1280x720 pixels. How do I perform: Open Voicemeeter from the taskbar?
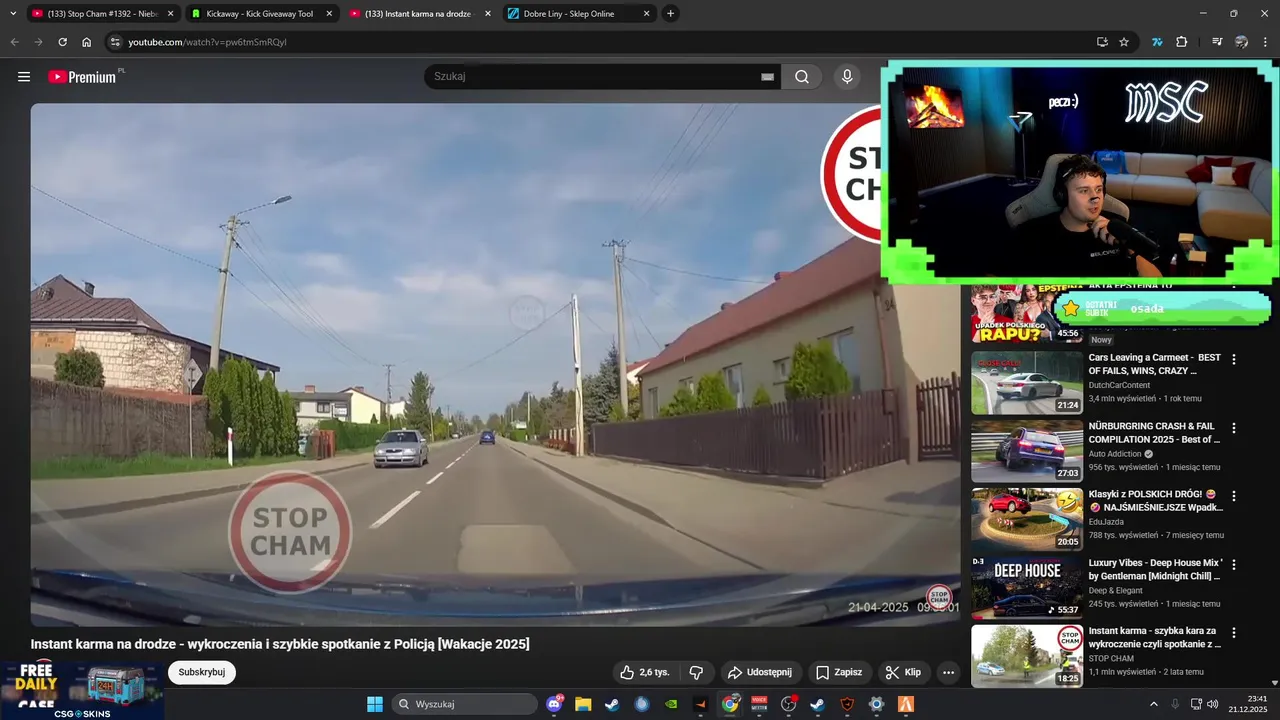click(x=759, y=704)
